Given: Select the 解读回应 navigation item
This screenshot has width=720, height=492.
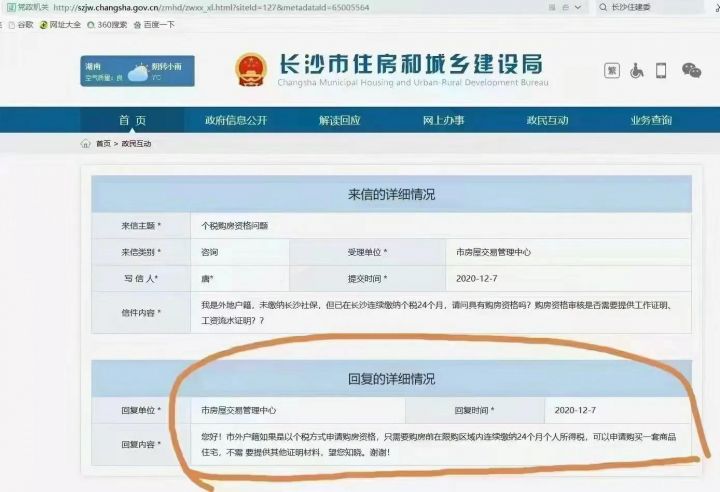Looking at the screenshot, I should 339,121.
